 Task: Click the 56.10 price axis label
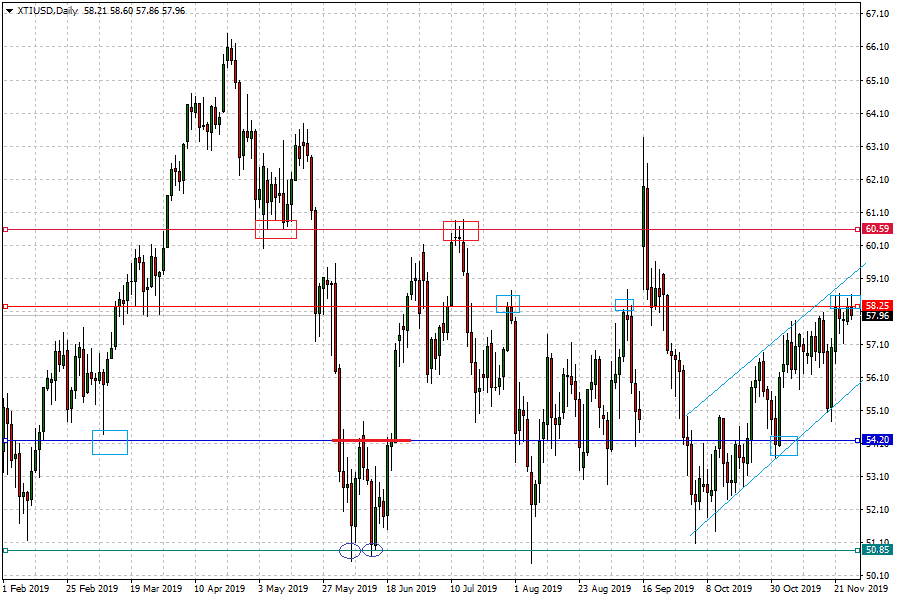tap(877, 378)
